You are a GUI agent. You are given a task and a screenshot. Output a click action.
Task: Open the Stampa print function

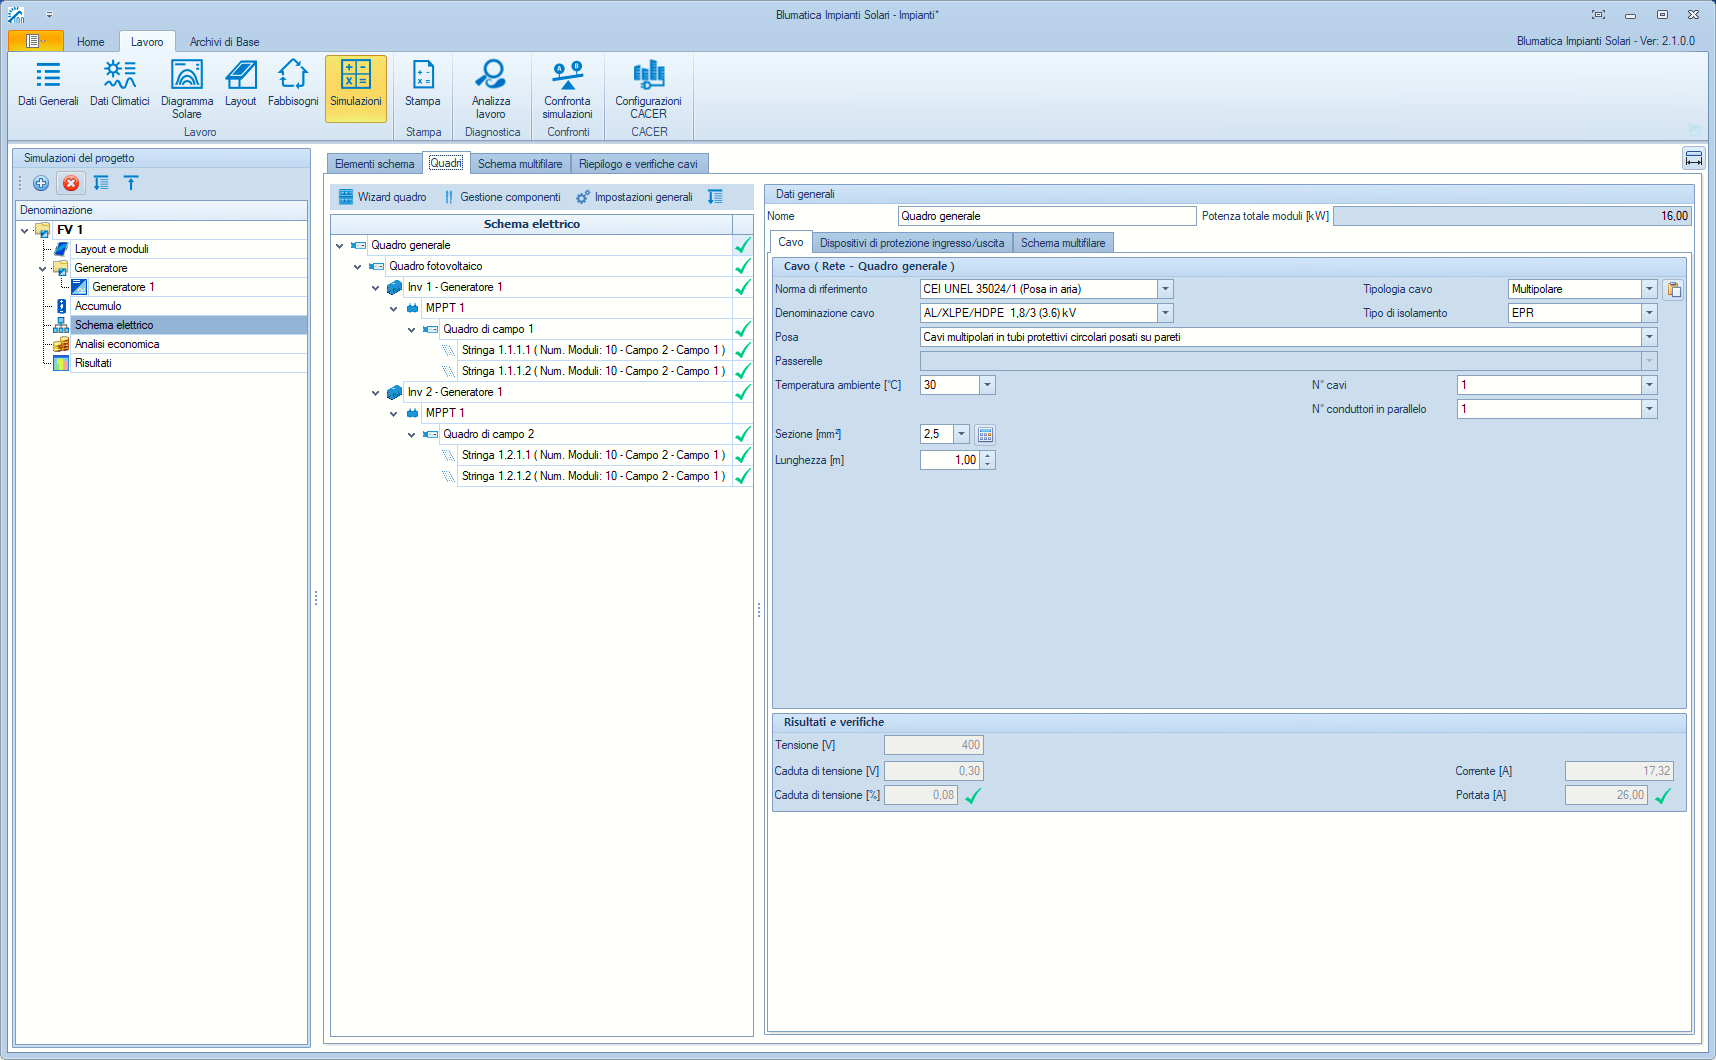click(x=423, y=83)
